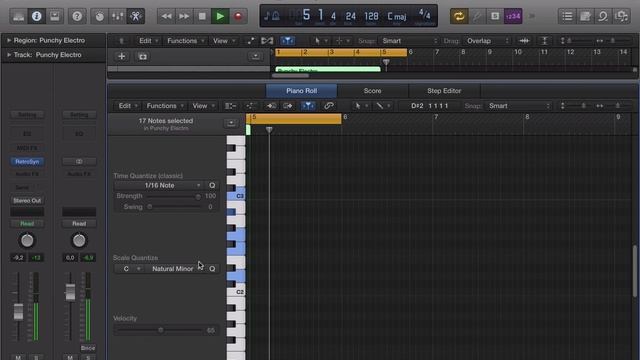
Task: Click the Stereo Out output slot
Action: (x=27, y=200)
